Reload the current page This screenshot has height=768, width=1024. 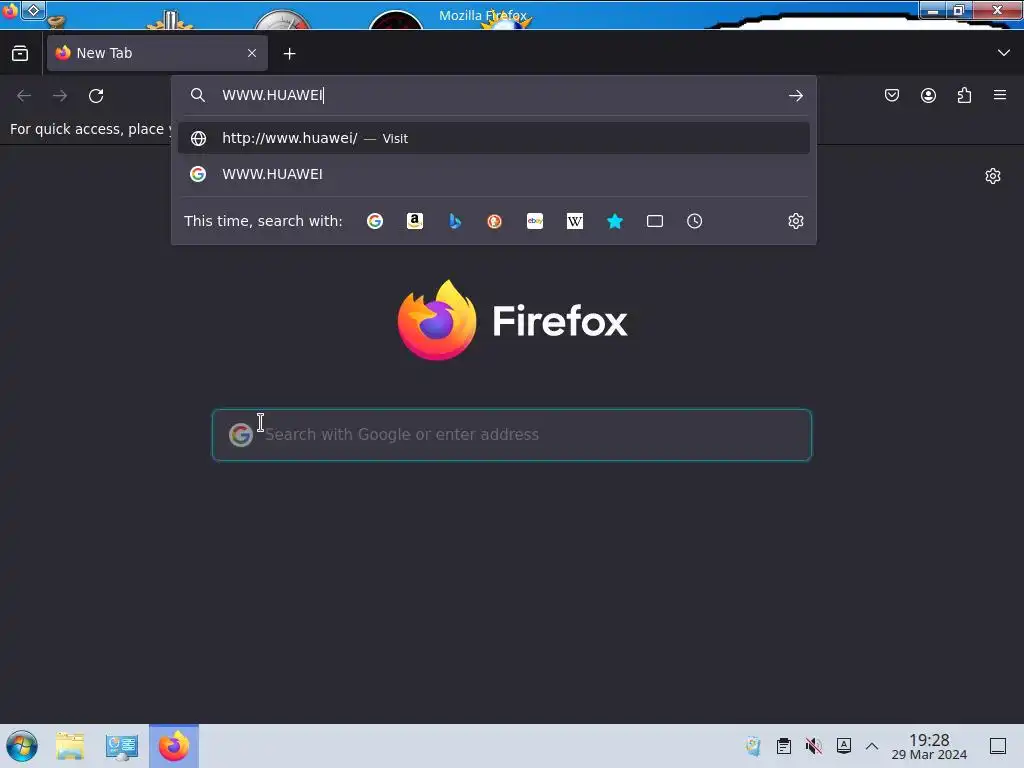point(96,96)
